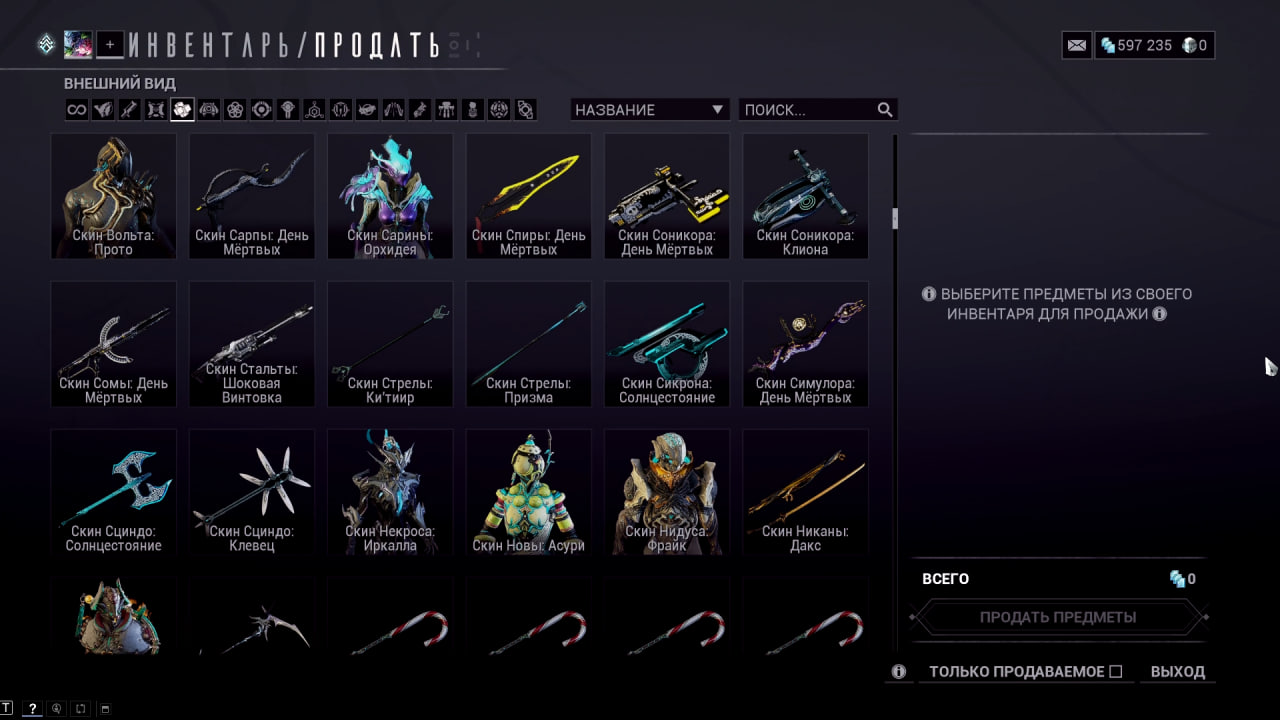Select the infinity 'all items' category icon
1280x720 pixels.
point(77,110)
